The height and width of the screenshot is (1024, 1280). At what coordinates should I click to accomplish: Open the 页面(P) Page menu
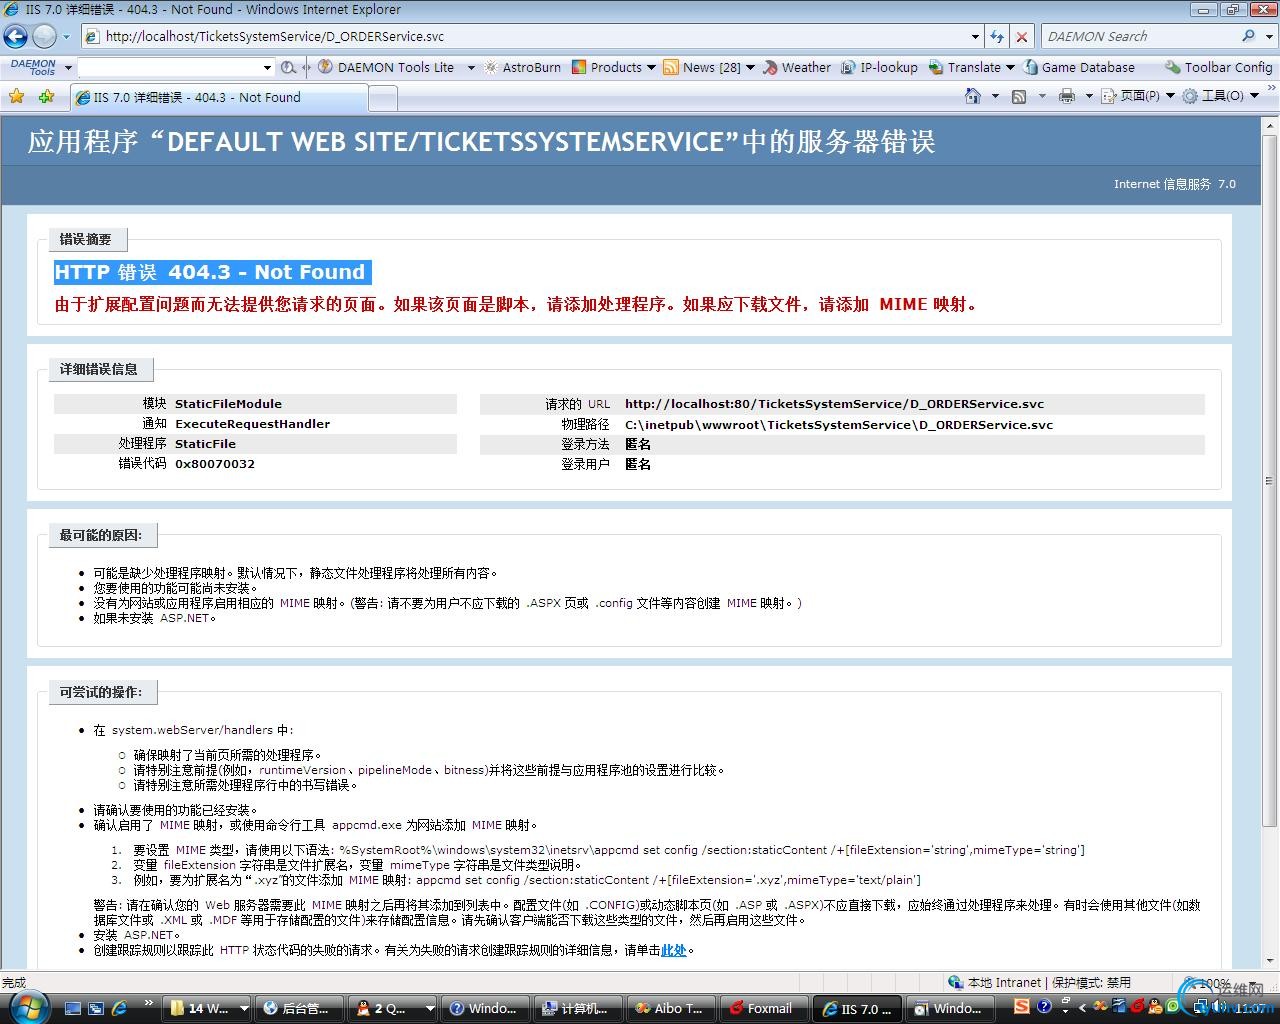point(1138,96)
